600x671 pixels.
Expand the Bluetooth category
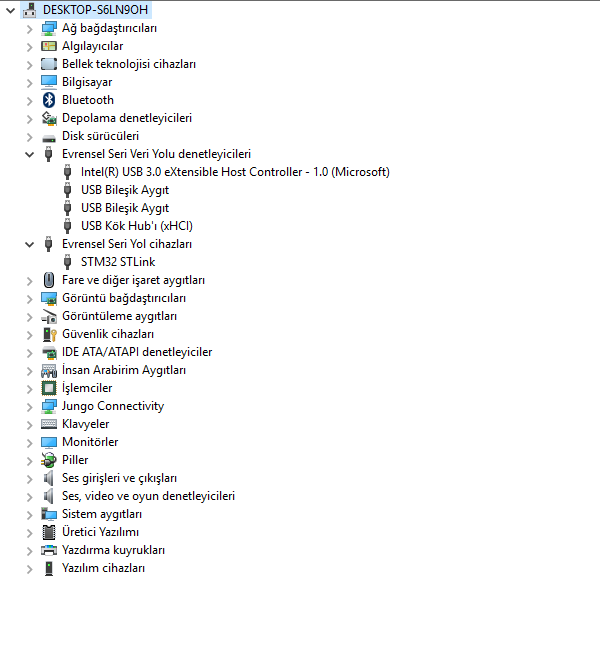[x=29, y=101]
